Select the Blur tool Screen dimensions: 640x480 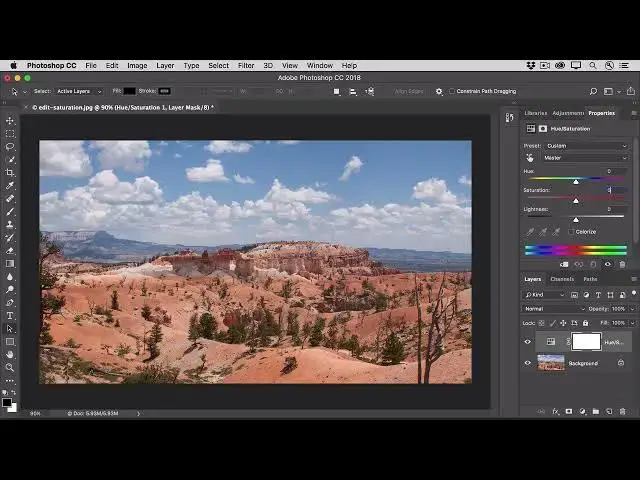(x=10, y=277)
